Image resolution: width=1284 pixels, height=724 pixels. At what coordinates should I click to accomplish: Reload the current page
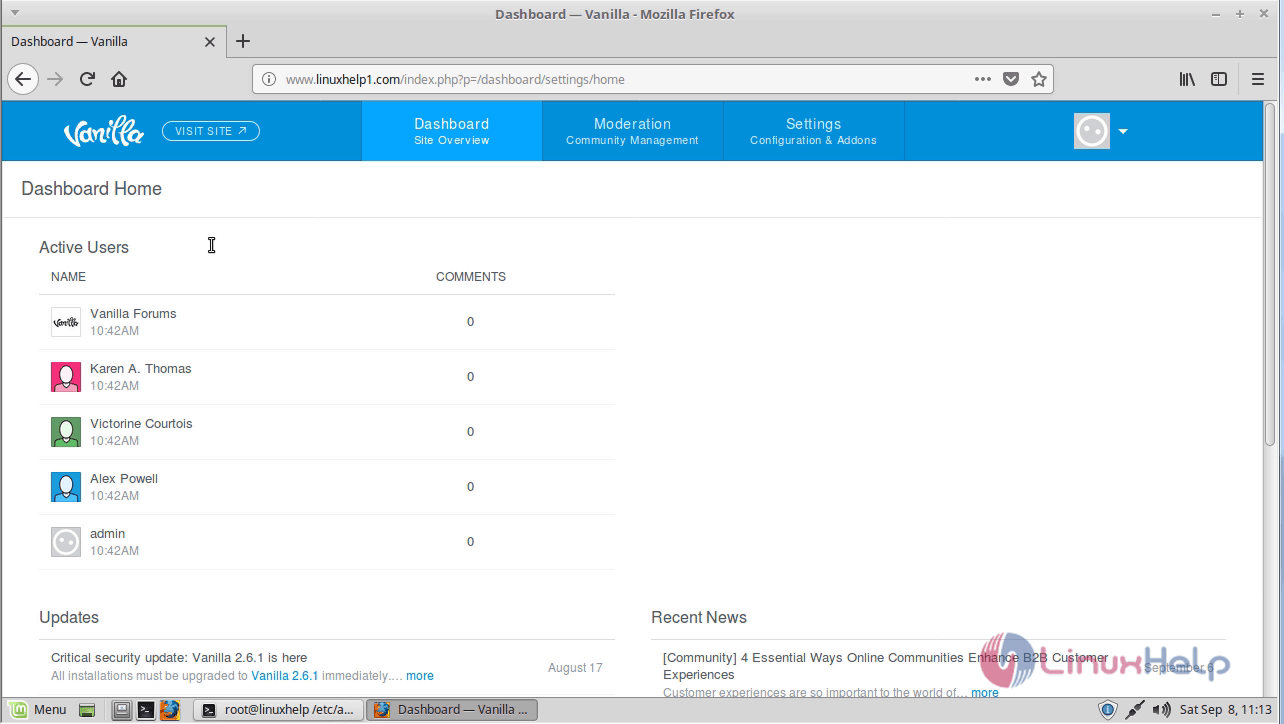pyautogui.click(x=87, y=79)
